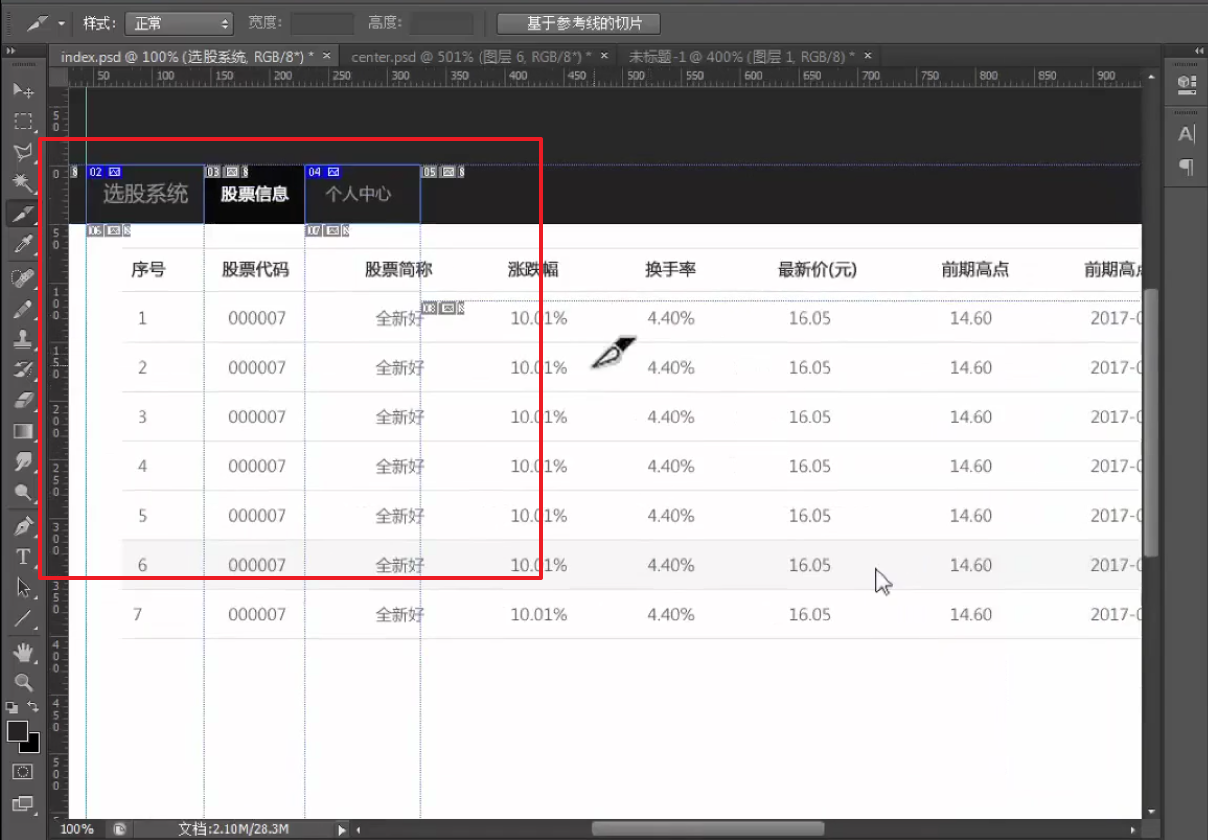
Task: Expand right panel dock with double arrows
Action: point(1197,51)
